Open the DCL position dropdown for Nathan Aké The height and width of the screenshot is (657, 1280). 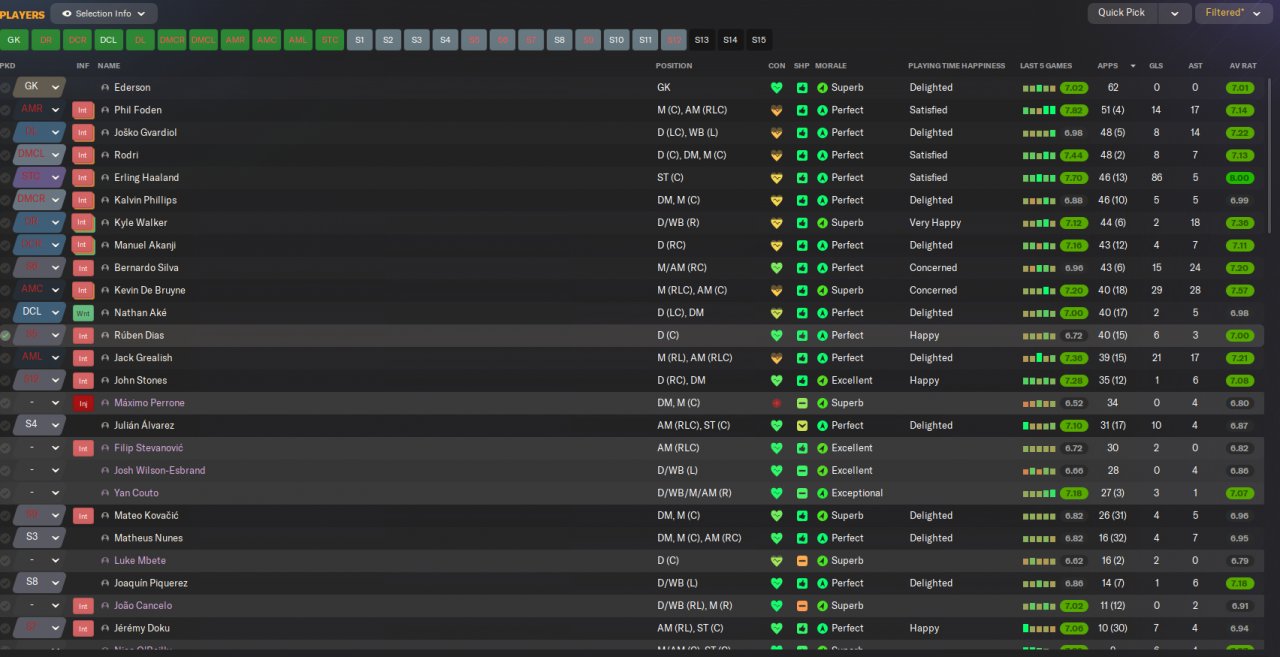40,312
